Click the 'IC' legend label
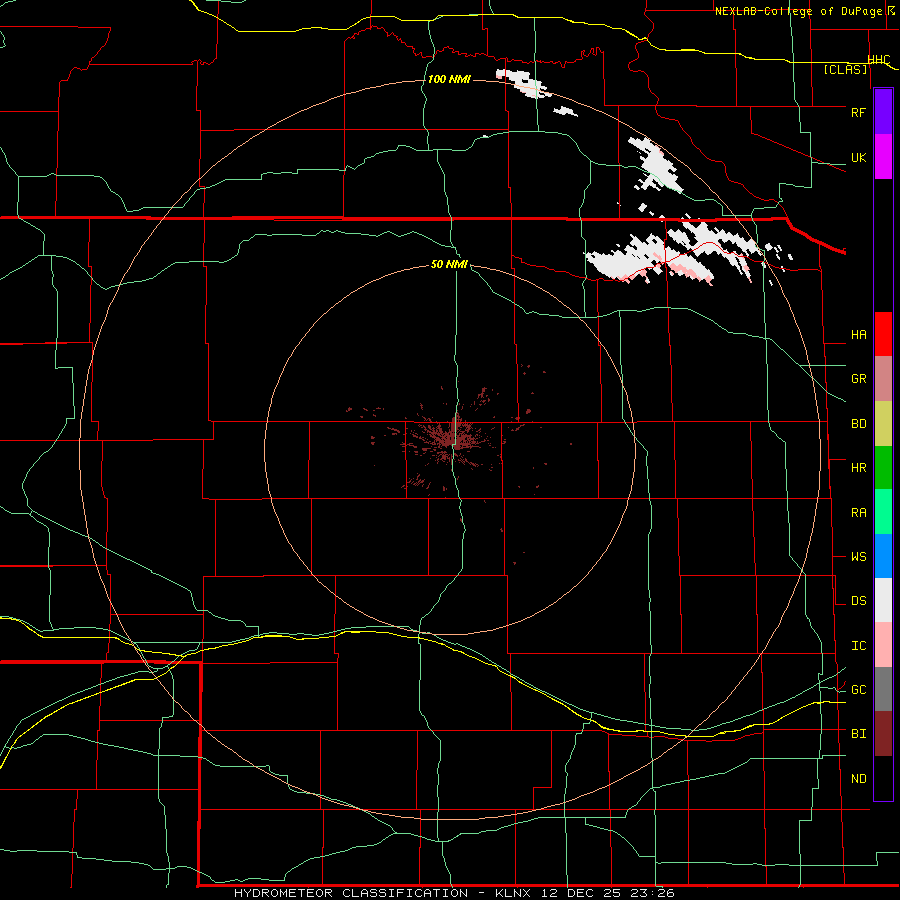 [x=858, y=646]
